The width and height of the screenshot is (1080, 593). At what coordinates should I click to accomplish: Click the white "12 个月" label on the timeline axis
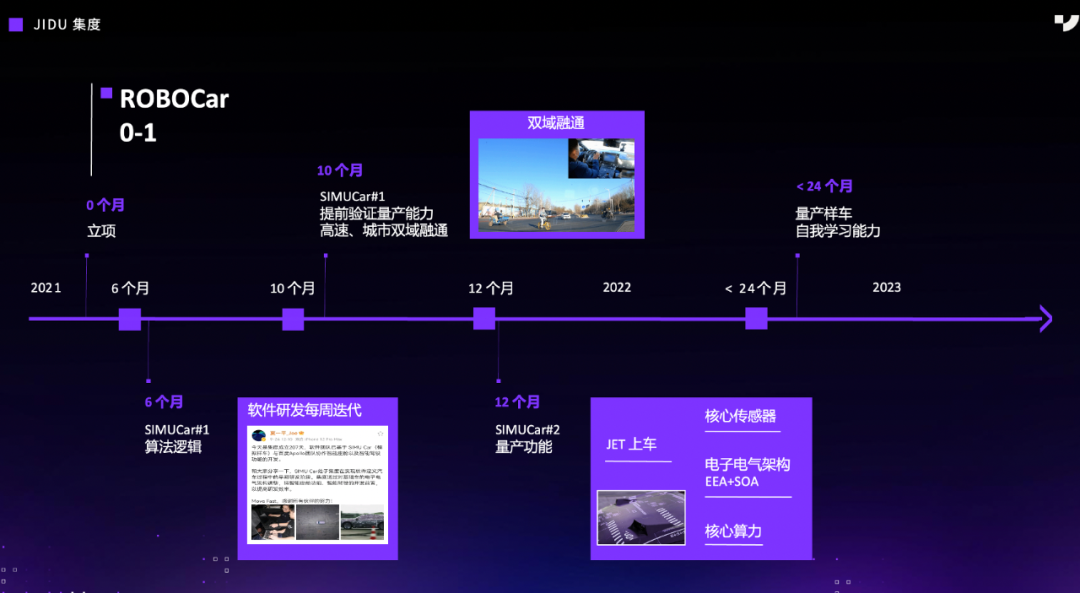[491, 288]
